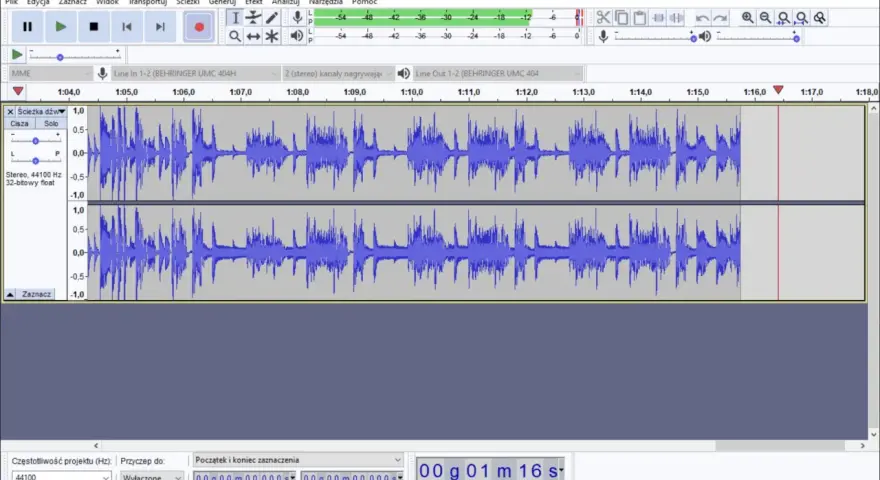The height and width of the screenshot is (480, 880).
Task: Adjust the track gain slider
Action: pos(35,139)
